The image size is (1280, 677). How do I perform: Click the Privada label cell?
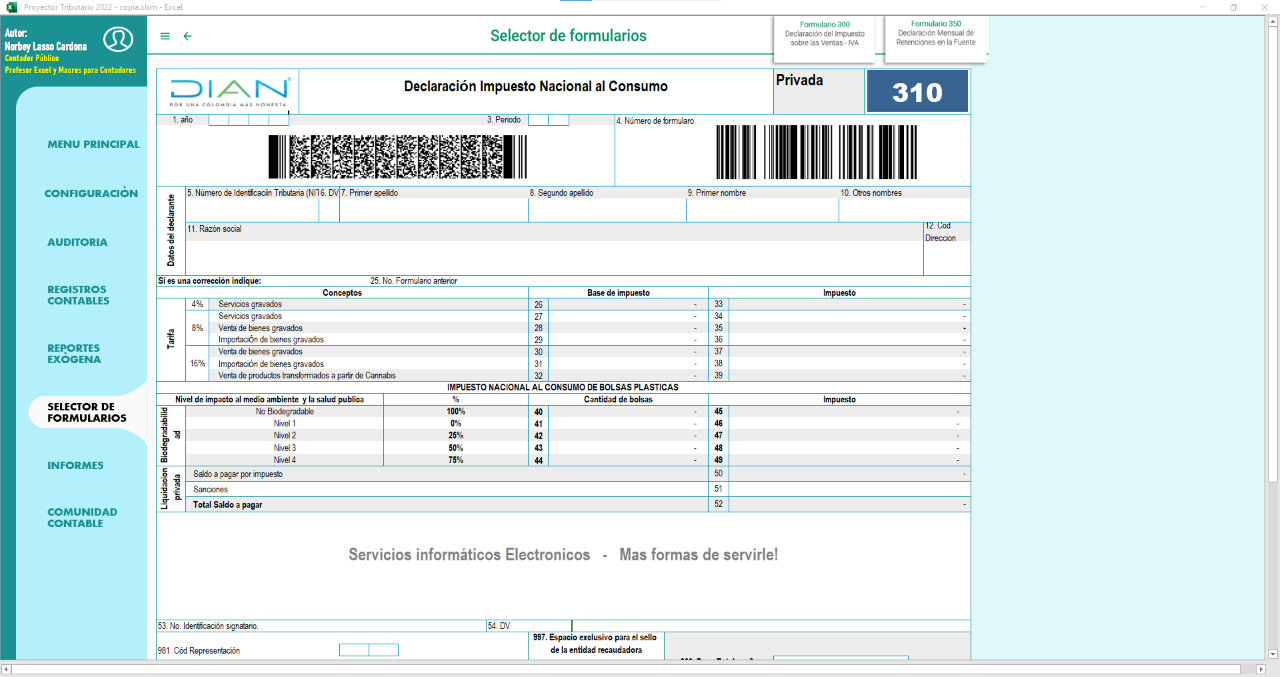coord(819,91)
